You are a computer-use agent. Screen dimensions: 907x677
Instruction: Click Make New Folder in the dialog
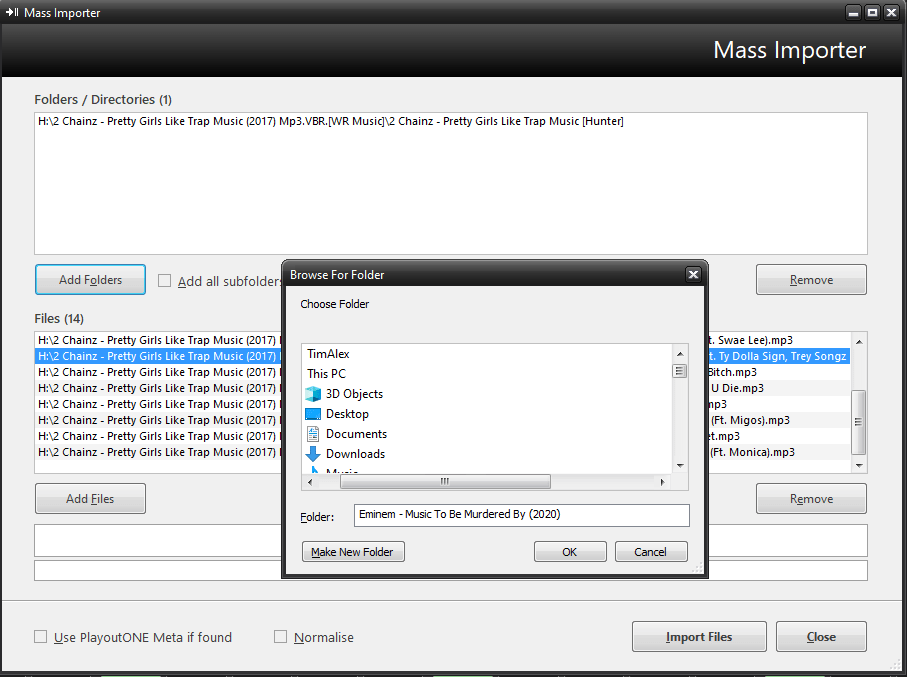(x=353, y=551)
